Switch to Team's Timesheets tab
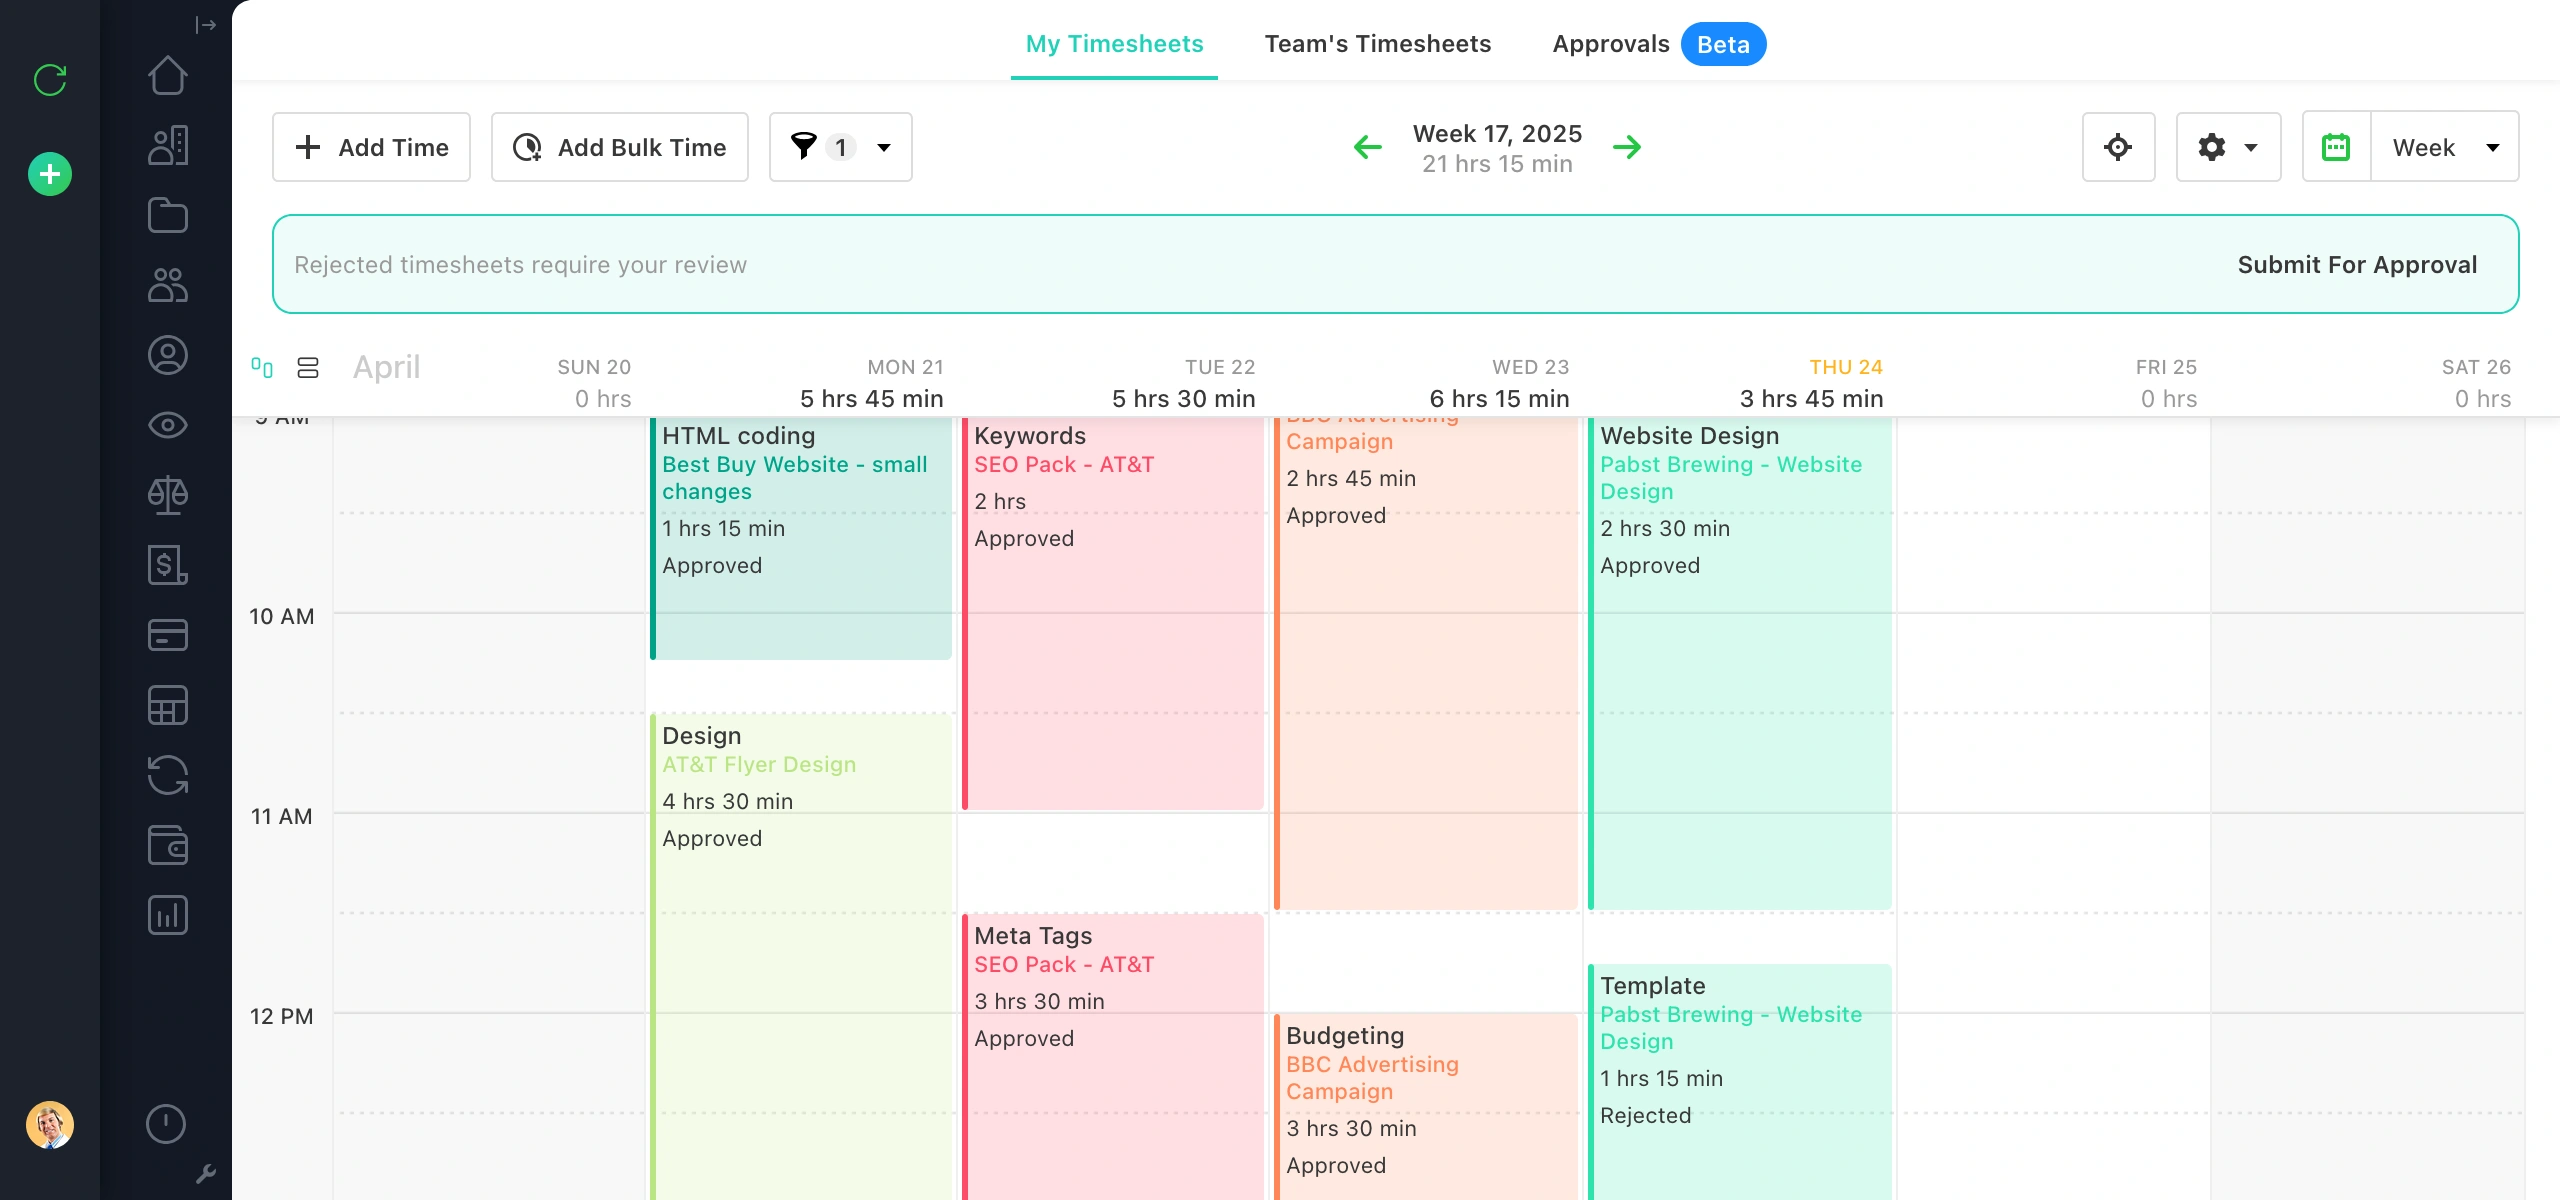Screen dimensions: 2560x1200 click(x=1377, y=44)
